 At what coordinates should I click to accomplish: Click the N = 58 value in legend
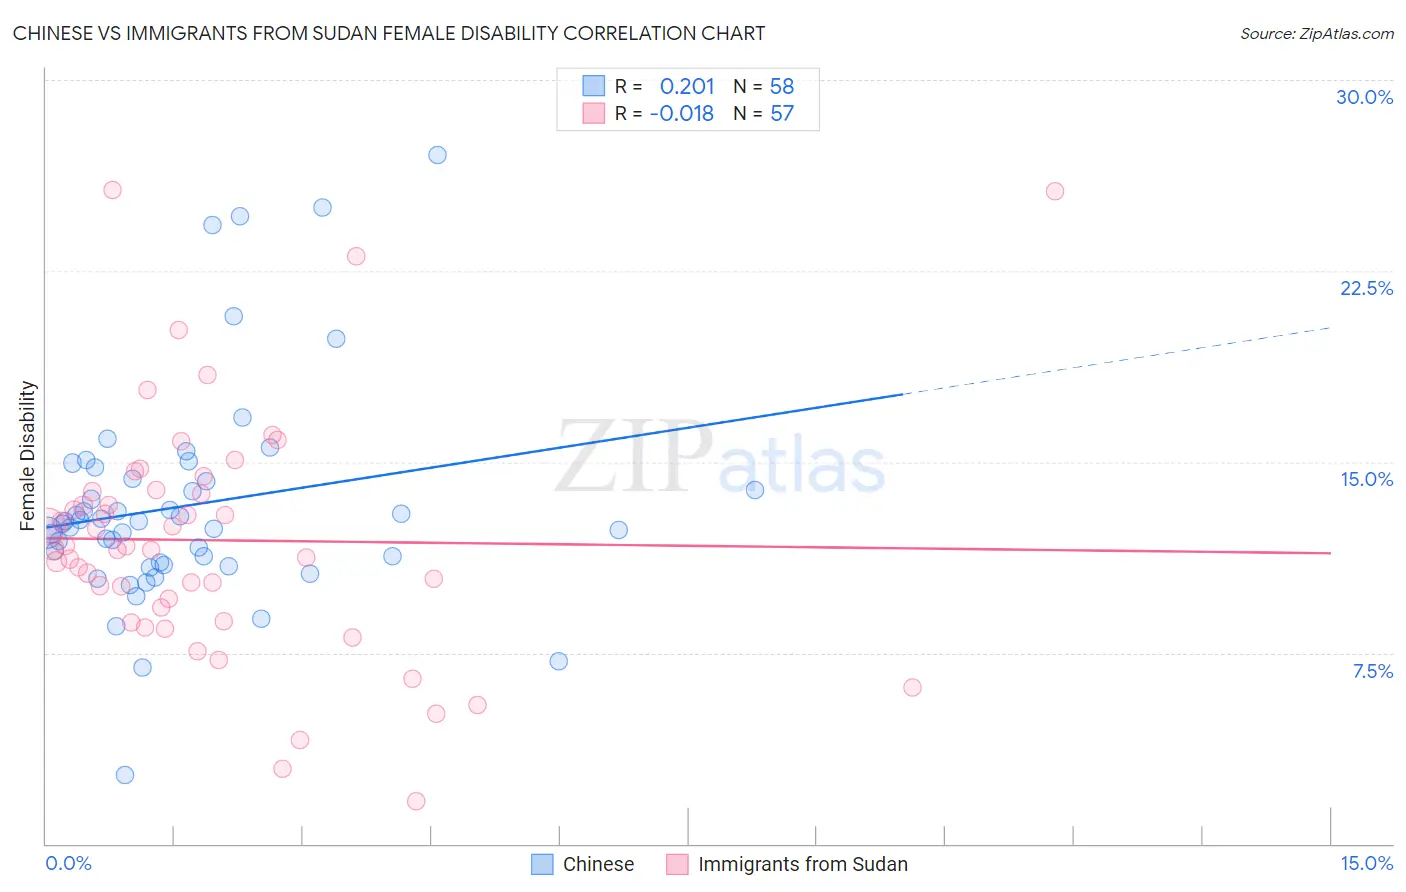[764, 86]
